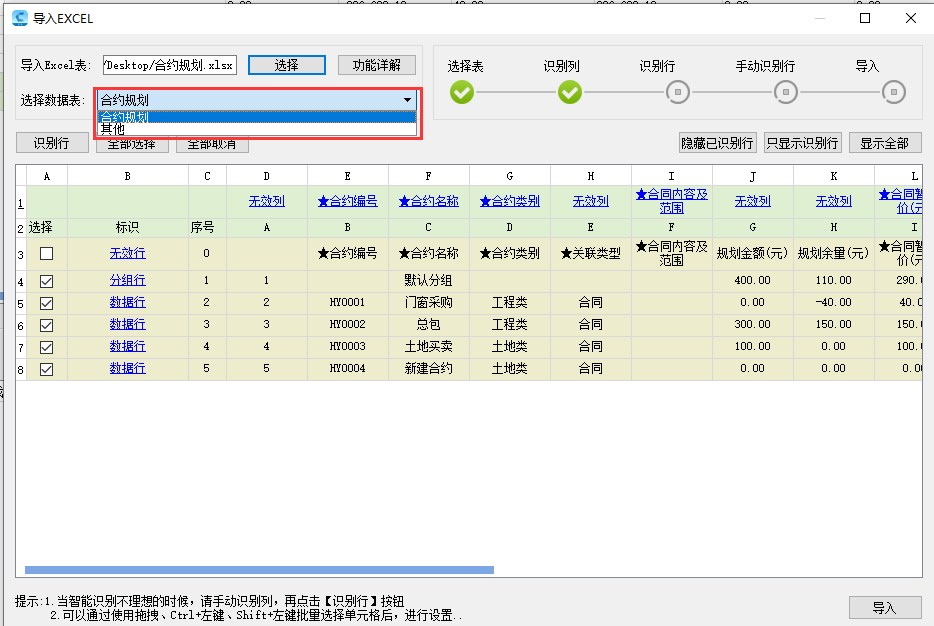The height and width of the screenshot is (626, 934).
Task: Click the horizontal scrollbar of the table
Action: tap(259, 570)
